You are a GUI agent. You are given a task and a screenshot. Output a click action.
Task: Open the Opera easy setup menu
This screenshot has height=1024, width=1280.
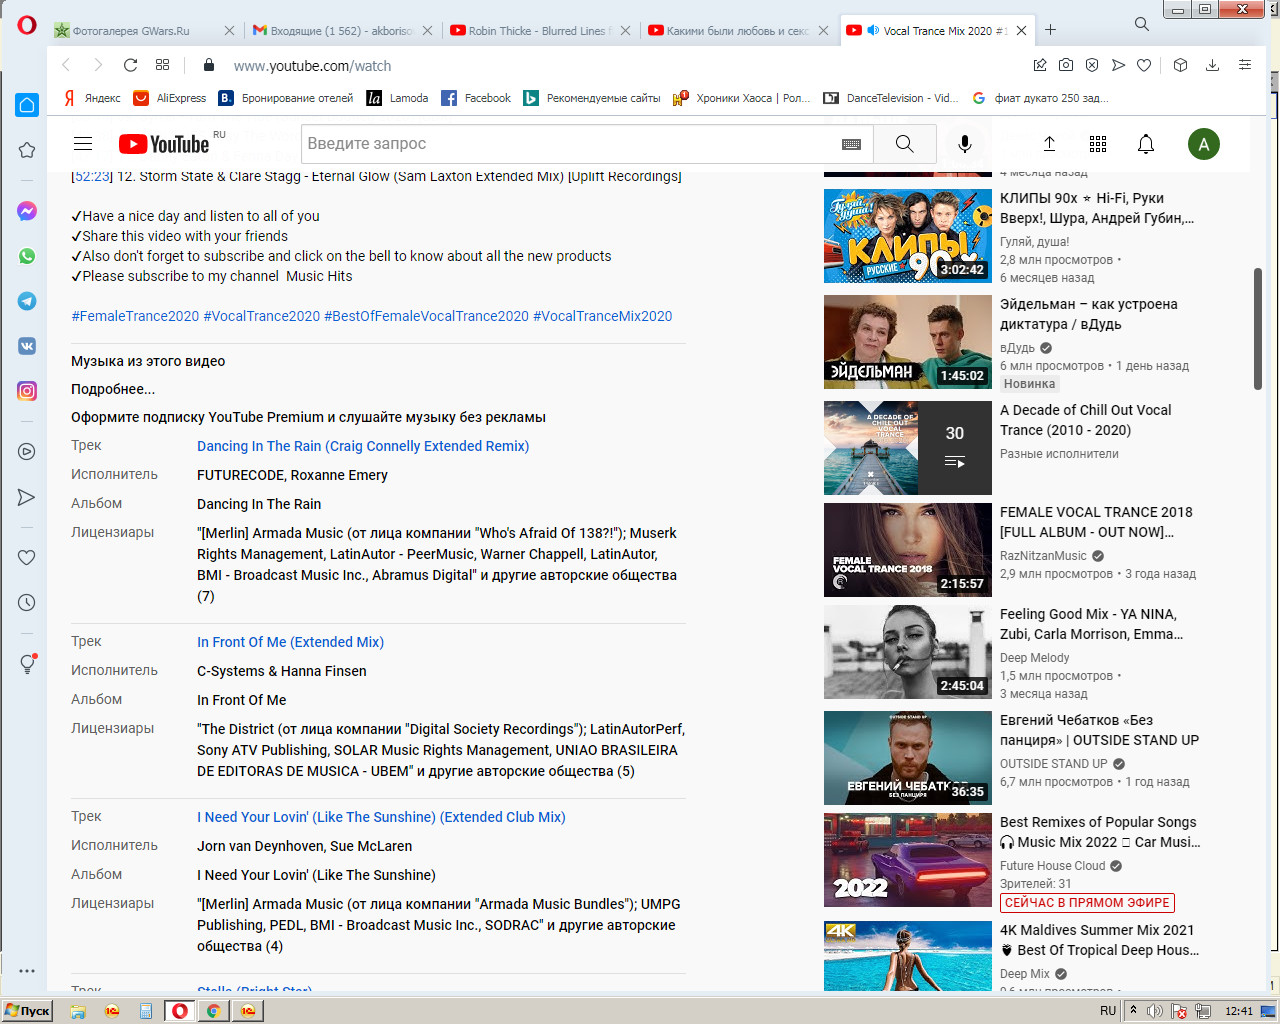pos(1245,65)
